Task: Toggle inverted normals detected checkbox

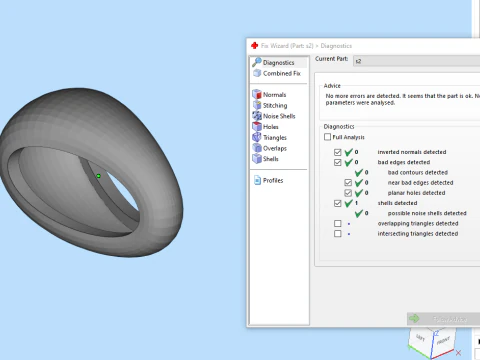Action: (x=338, y=152)
